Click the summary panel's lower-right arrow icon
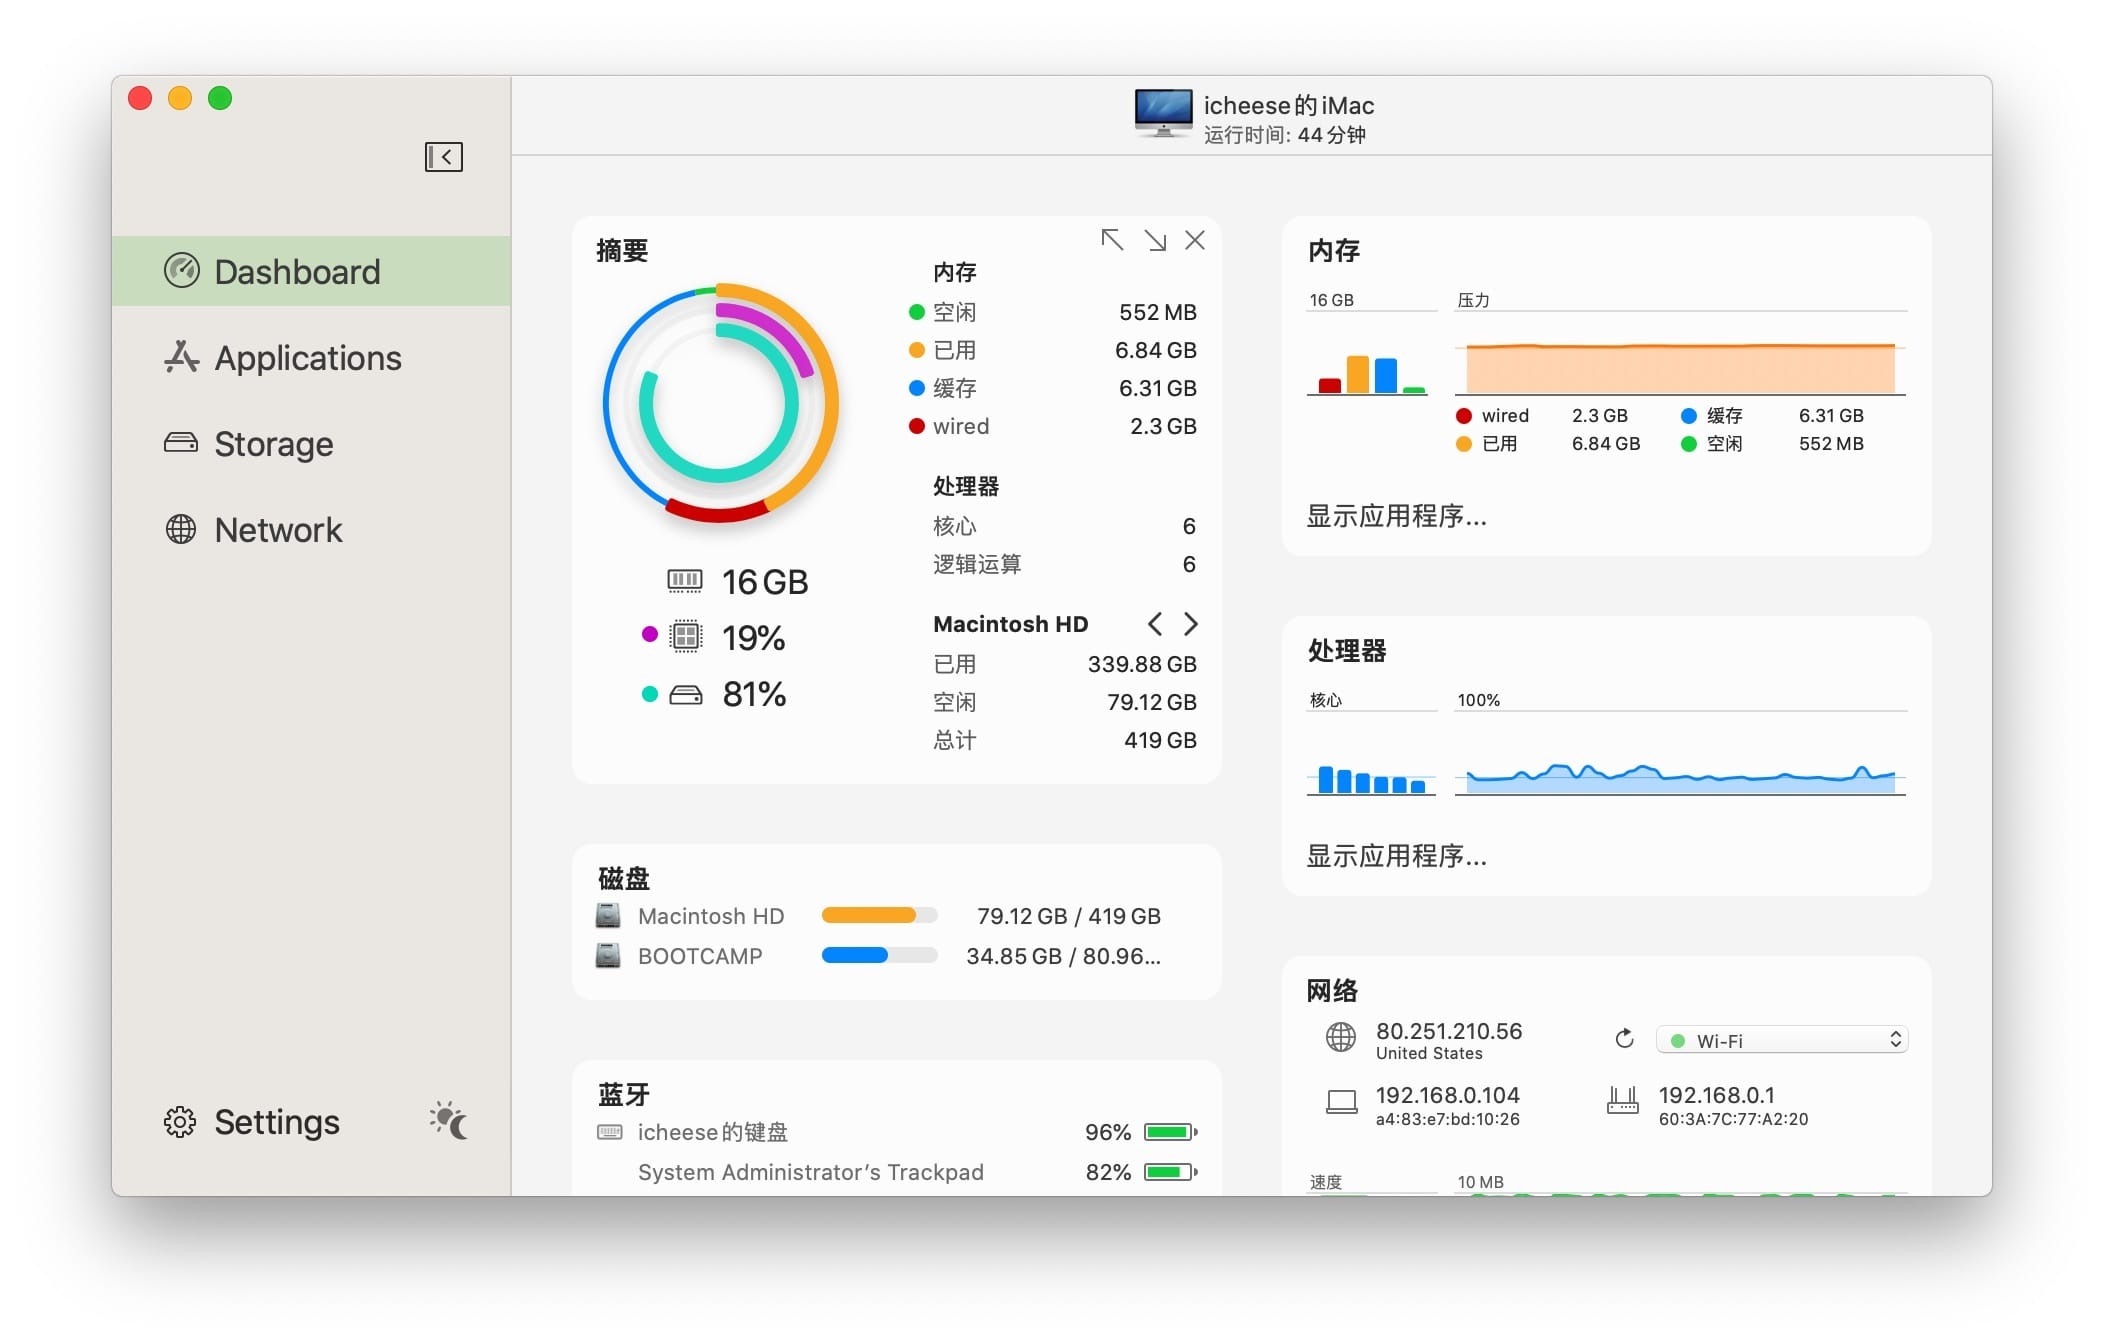The height and width of the screenshot is (1344, 2104). pos(1155,240)
